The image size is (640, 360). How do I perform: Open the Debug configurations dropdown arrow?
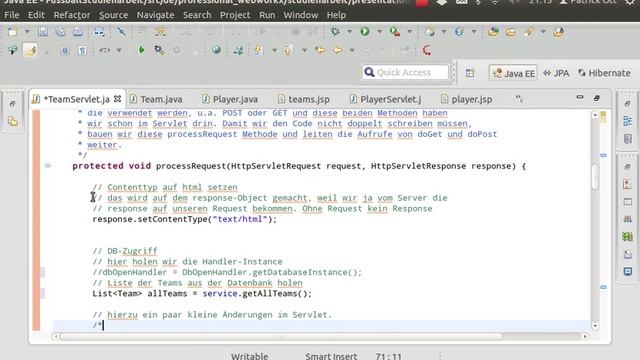pyautogui.click(x=349, y=32)
